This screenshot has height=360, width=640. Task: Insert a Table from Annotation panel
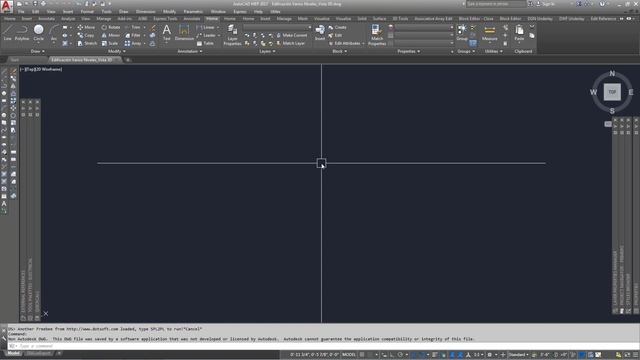(x=205, y=43)
